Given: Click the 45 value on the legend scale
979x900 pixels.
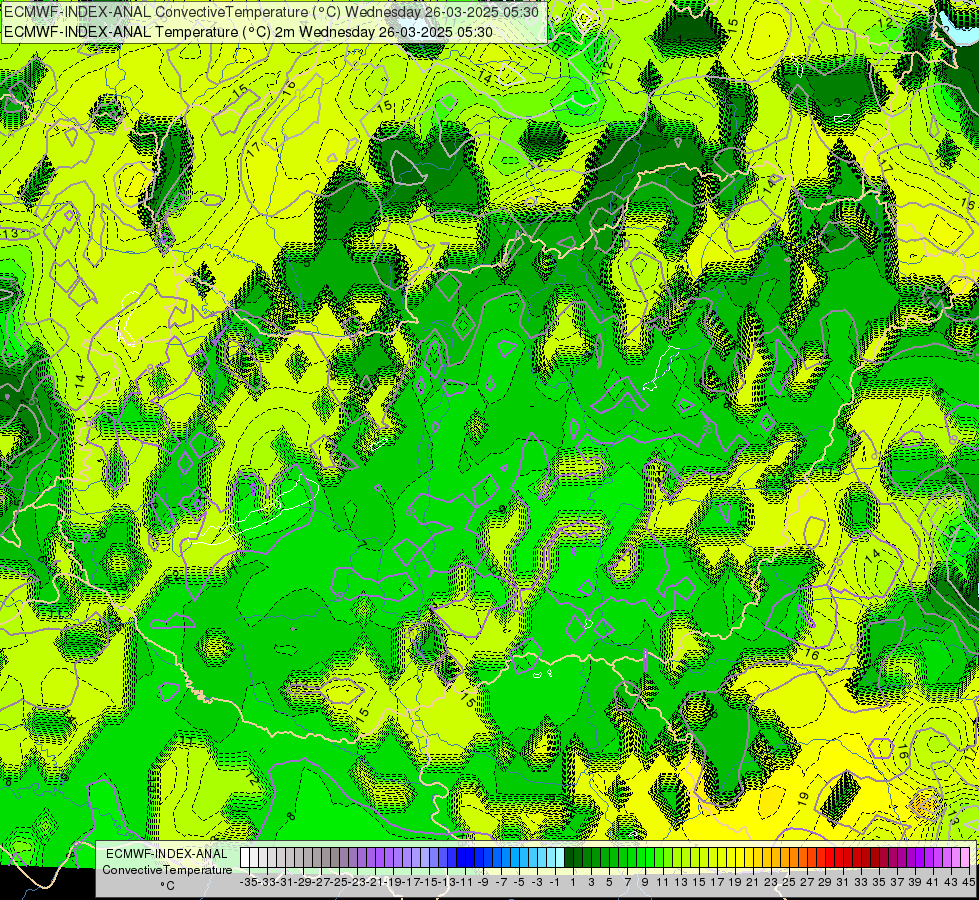Looking at the screenshot, I should coord(968,882).
